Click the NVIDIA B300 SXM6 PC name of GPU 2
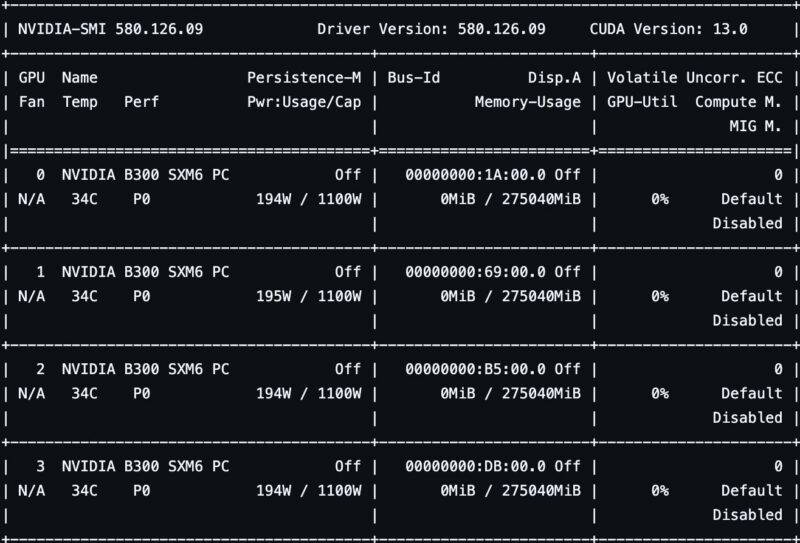The height and width of the screenshot is (543, 800). pos(145,369)
